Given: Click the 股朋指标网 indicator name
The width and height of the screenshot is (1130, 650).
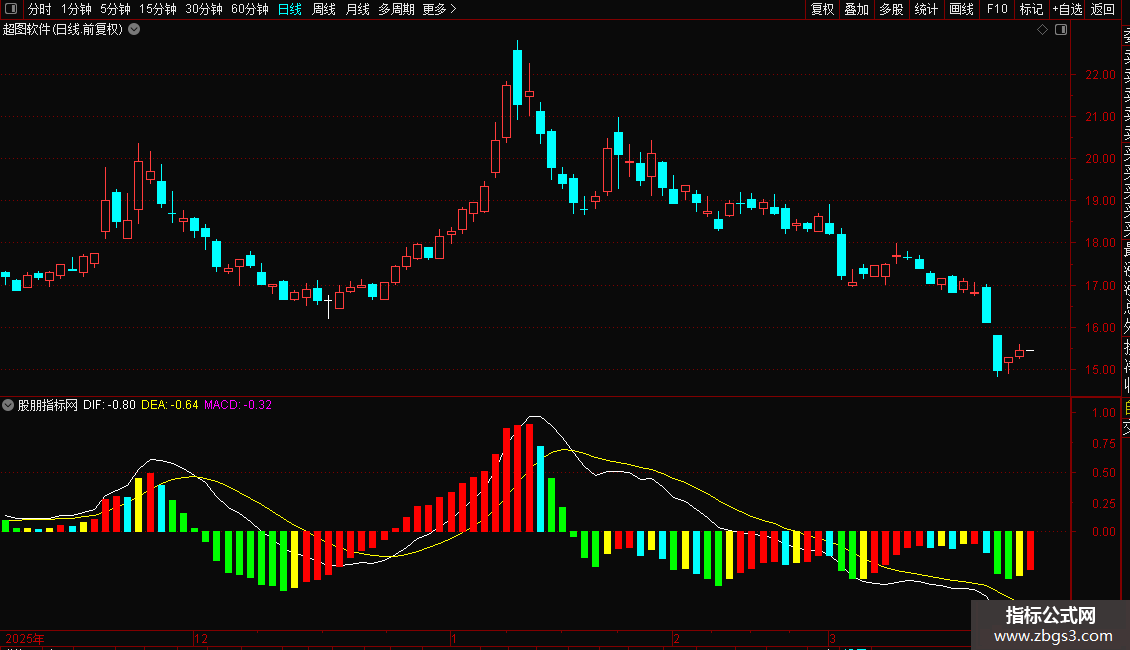Looking at the screenshot, I should pyautogui.click(x=48, y=405).
